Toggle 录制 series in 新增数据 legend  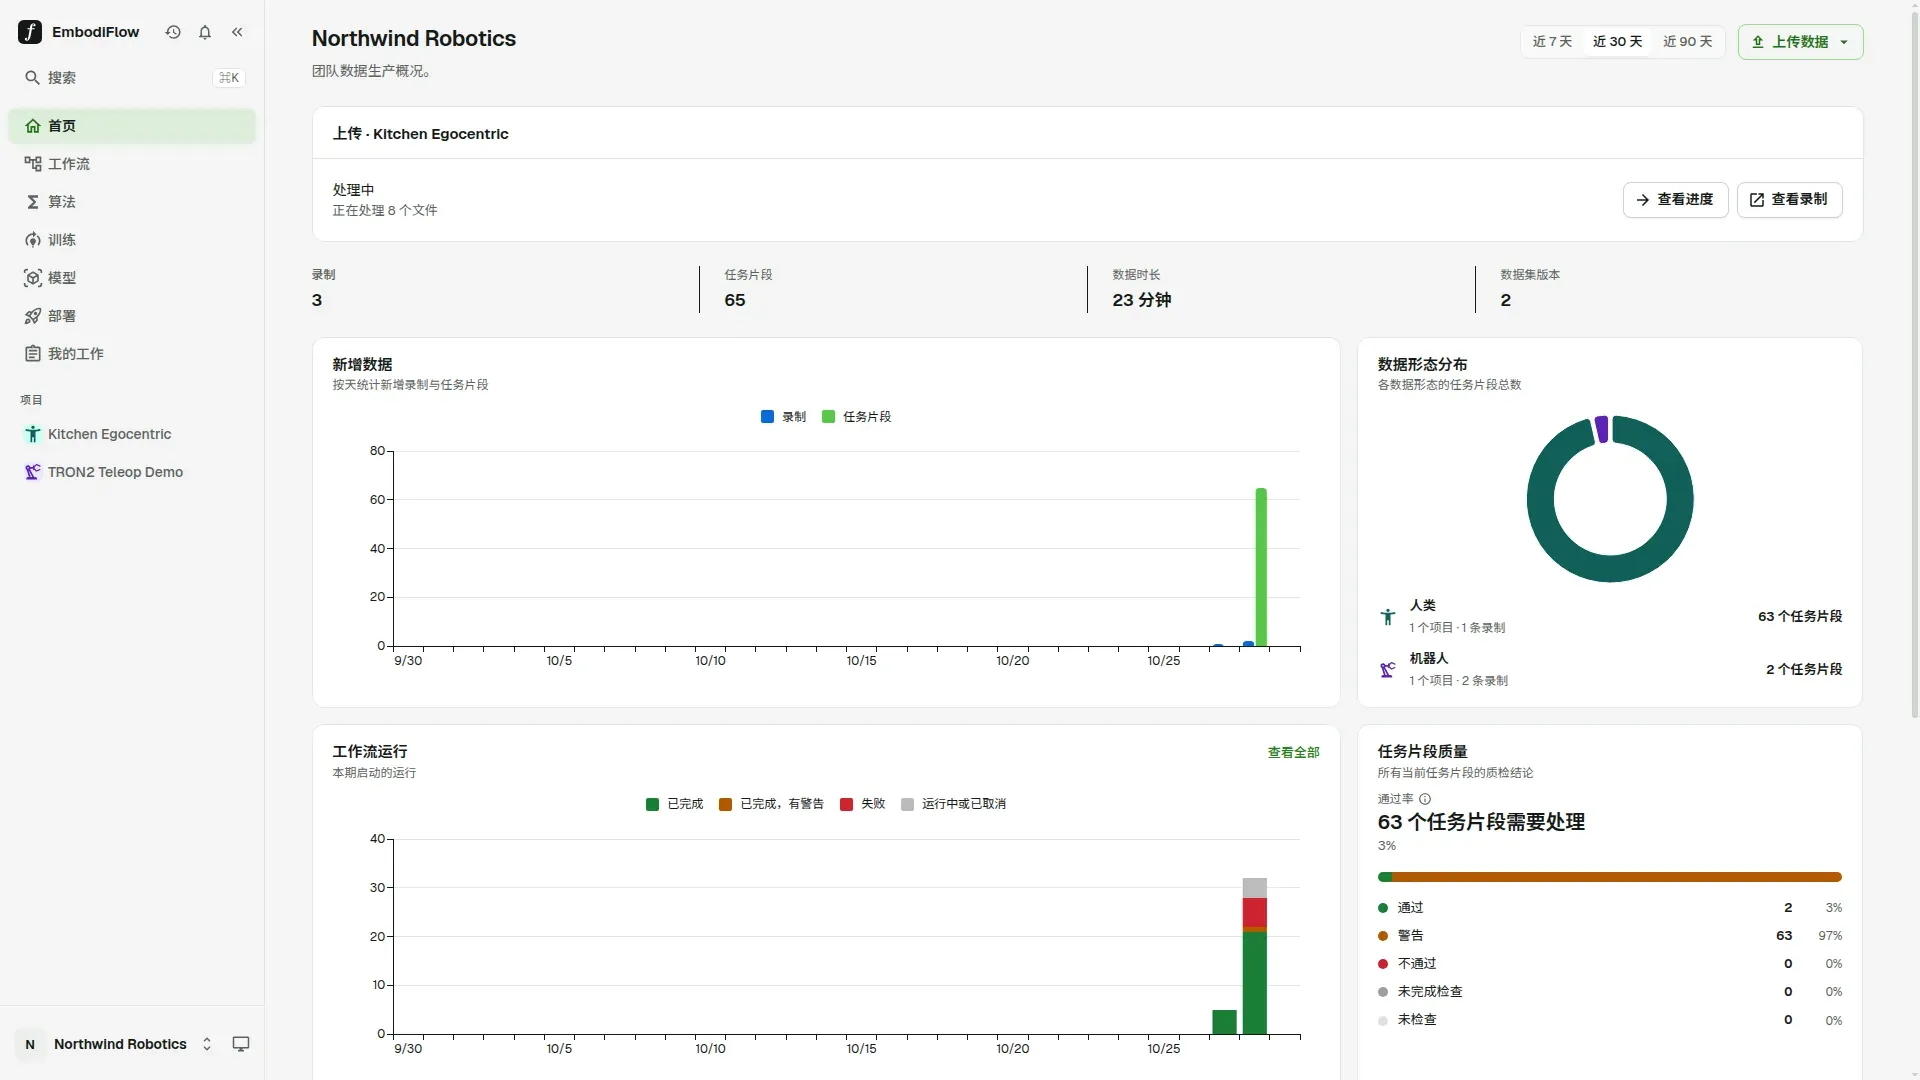coord(783,417)
